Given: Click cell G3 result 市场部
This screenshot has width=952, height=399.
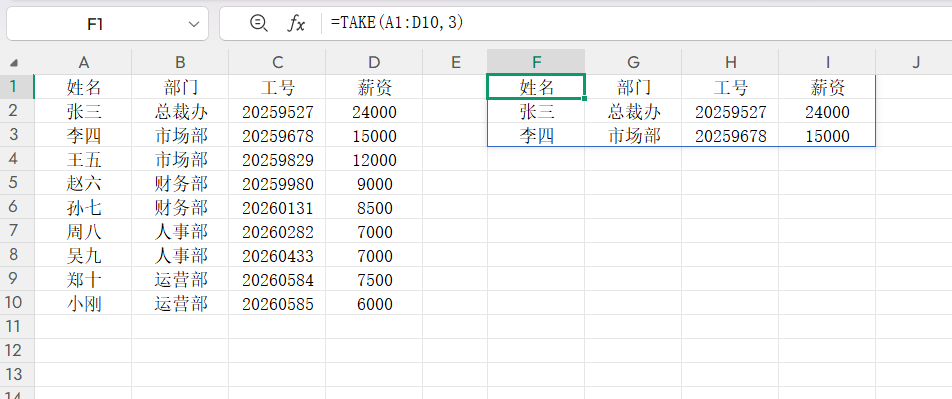Looking at the screenshot, I should click(633, 135).
